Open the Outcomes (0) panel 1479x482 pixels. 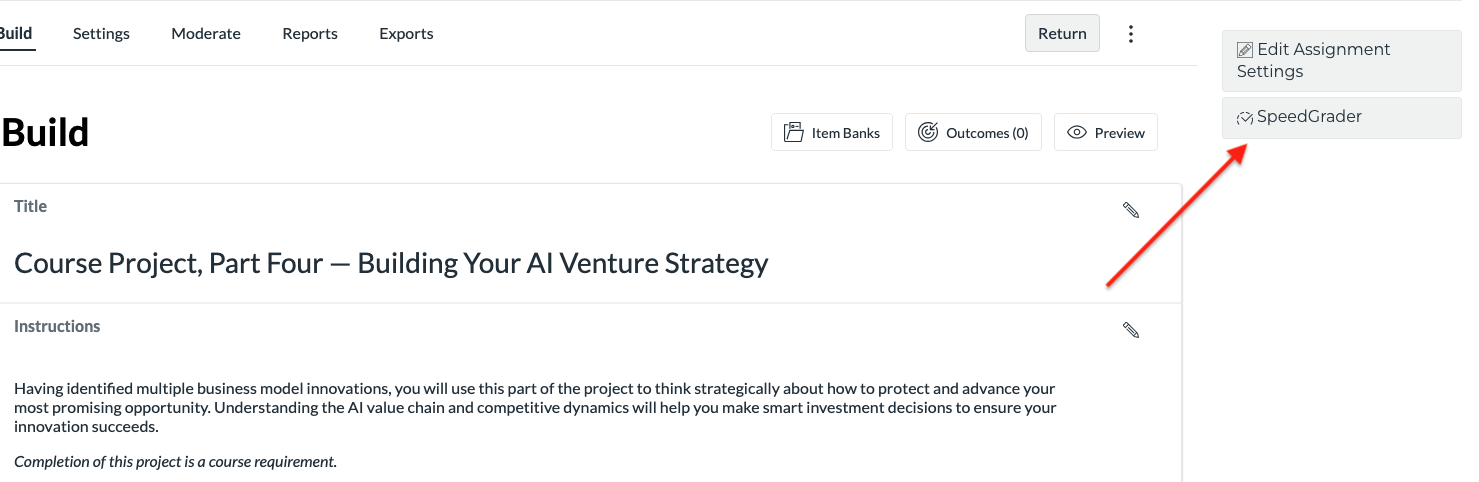(973, 133)
